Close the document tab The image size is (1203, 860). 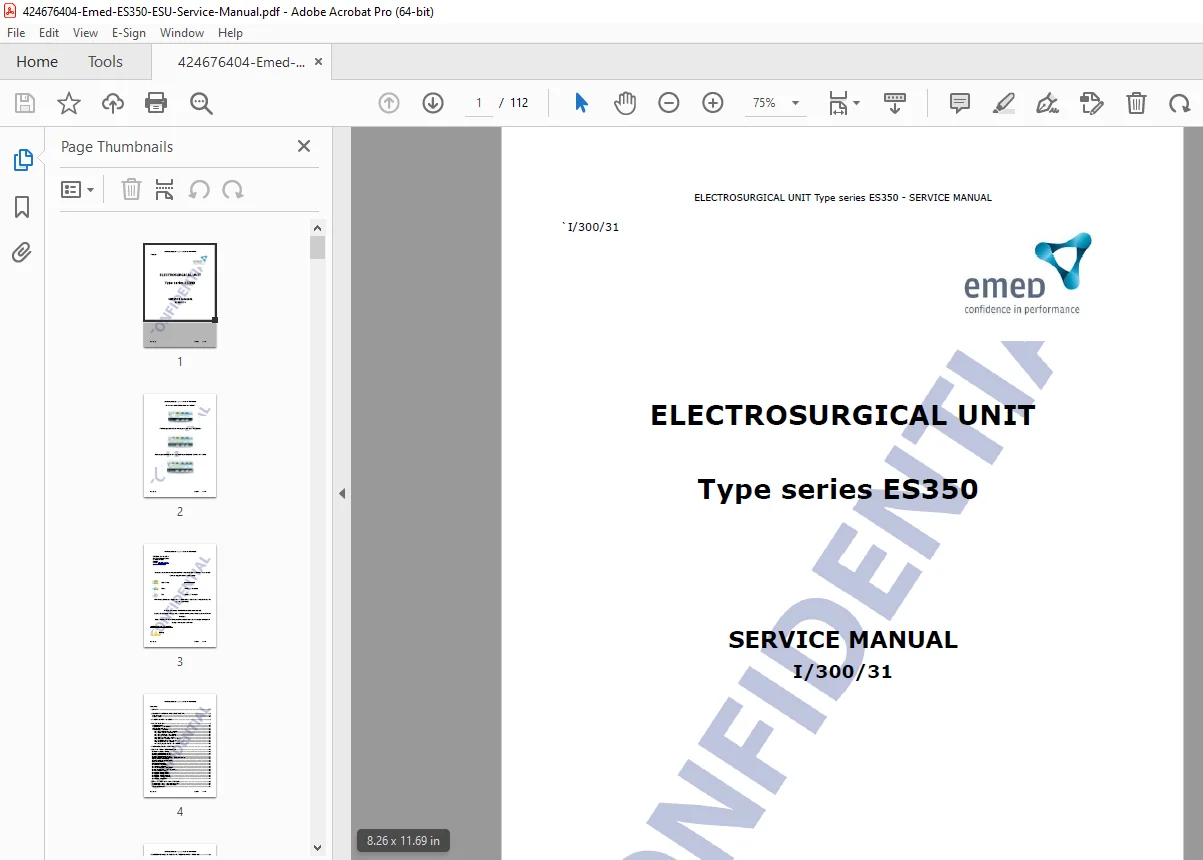tap(318, 62)
